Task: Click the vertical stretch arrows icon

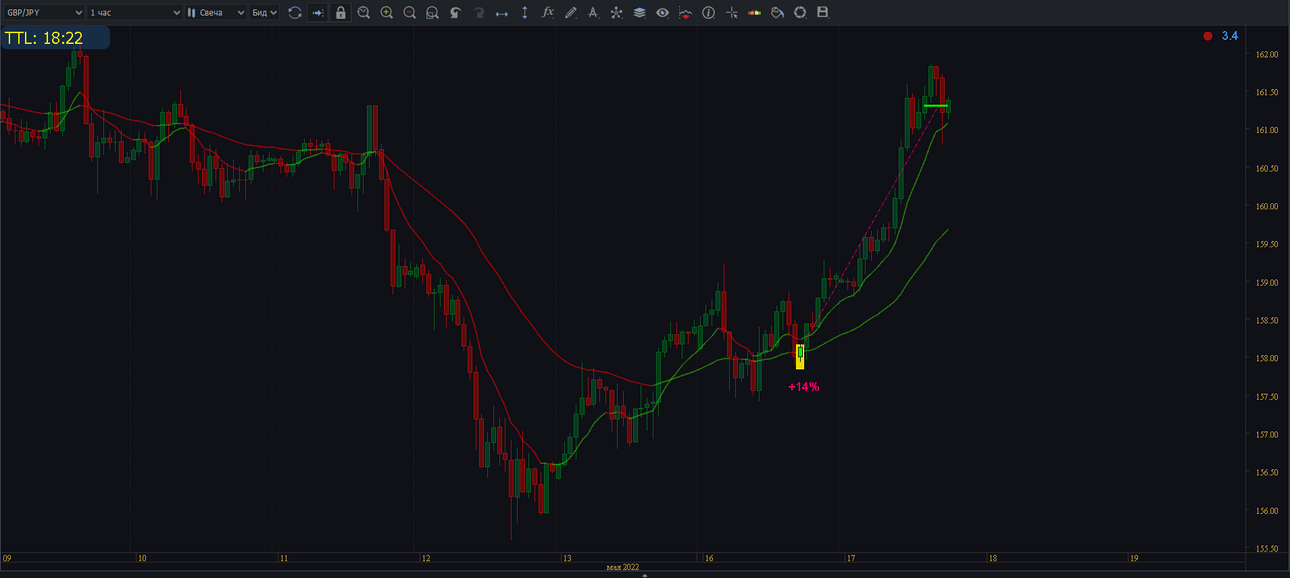Action: click(524, 13)
